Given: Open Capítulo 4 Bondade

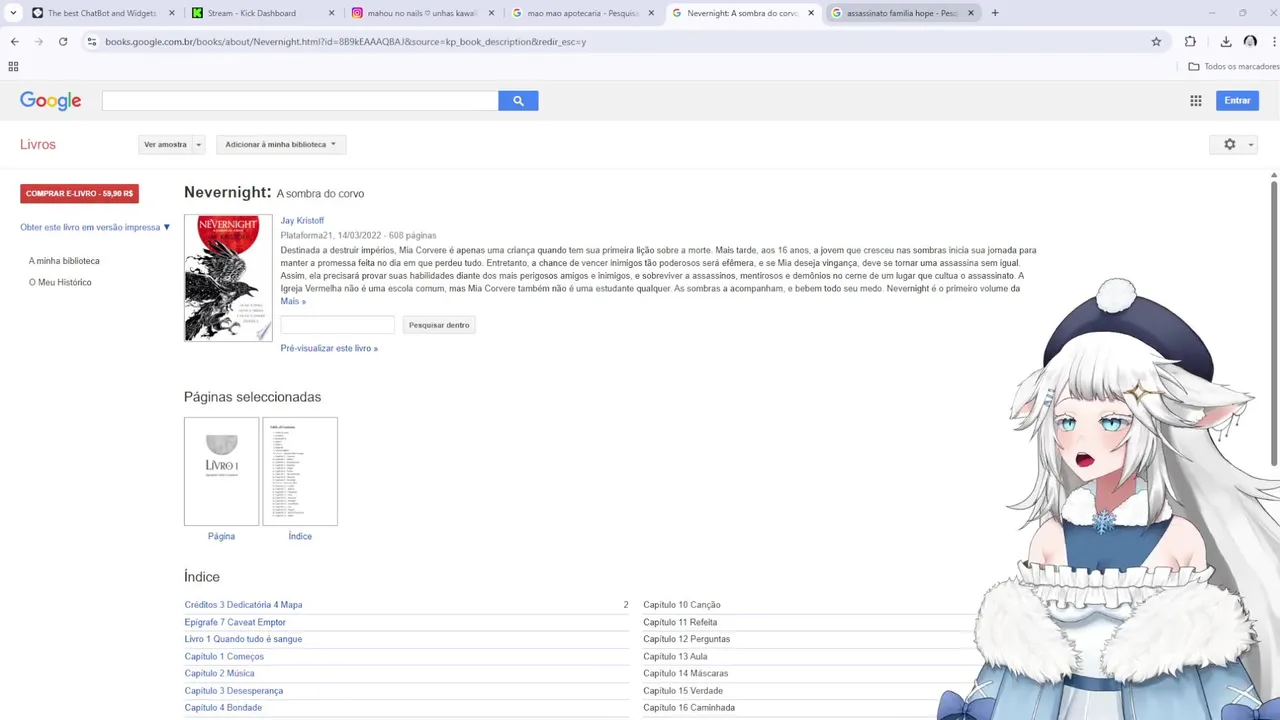Looking at the screenshot, I should (223, 708).
